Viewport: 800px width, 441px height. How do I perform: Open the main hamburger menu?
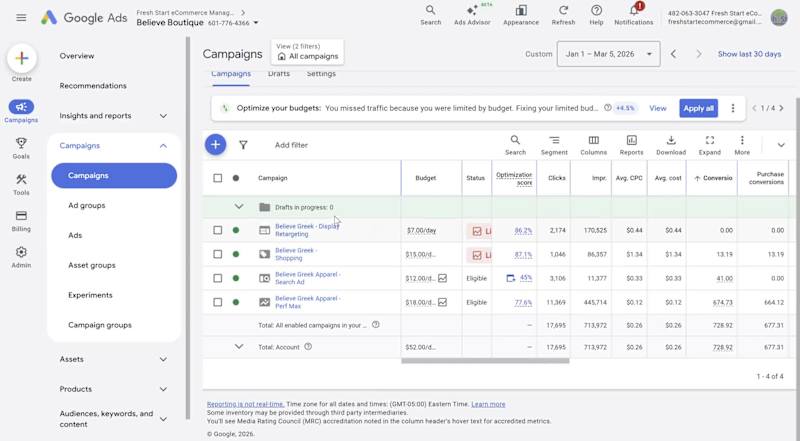[x=21, y=18]
